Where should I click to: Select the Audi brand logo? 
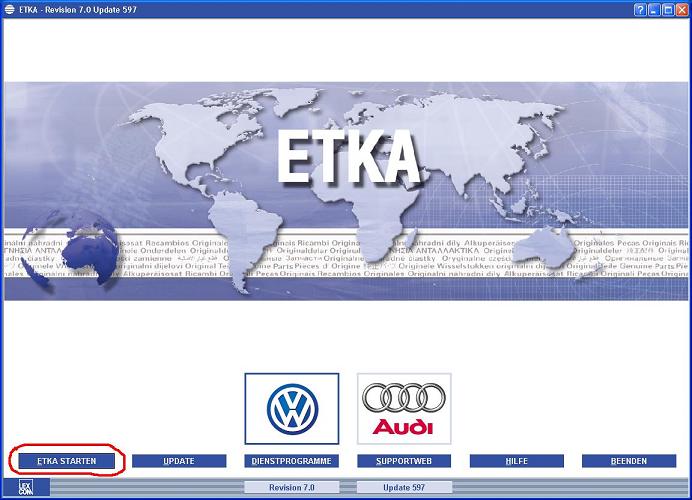(404, 409)
